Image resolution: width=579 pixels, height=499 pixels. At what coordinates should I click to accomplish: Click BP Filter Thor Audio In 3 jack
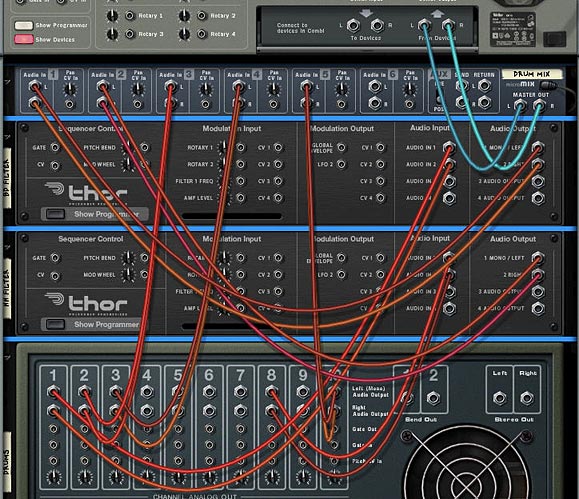(449, 181)
